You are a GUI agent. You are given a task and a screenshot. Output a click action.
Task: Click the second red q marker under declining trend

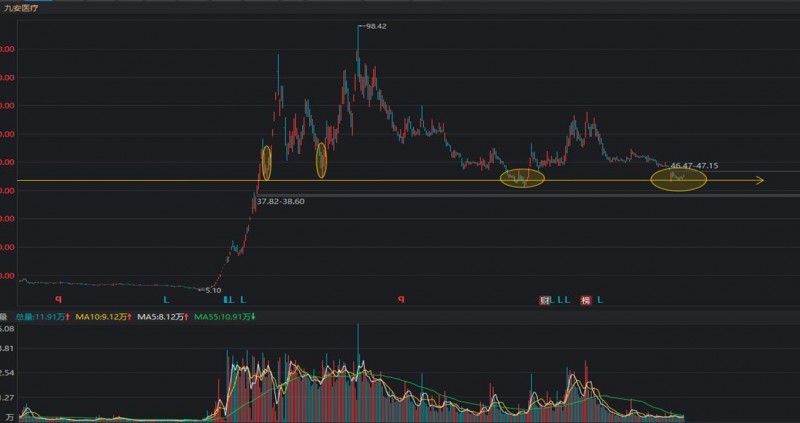tap(401, 300)
